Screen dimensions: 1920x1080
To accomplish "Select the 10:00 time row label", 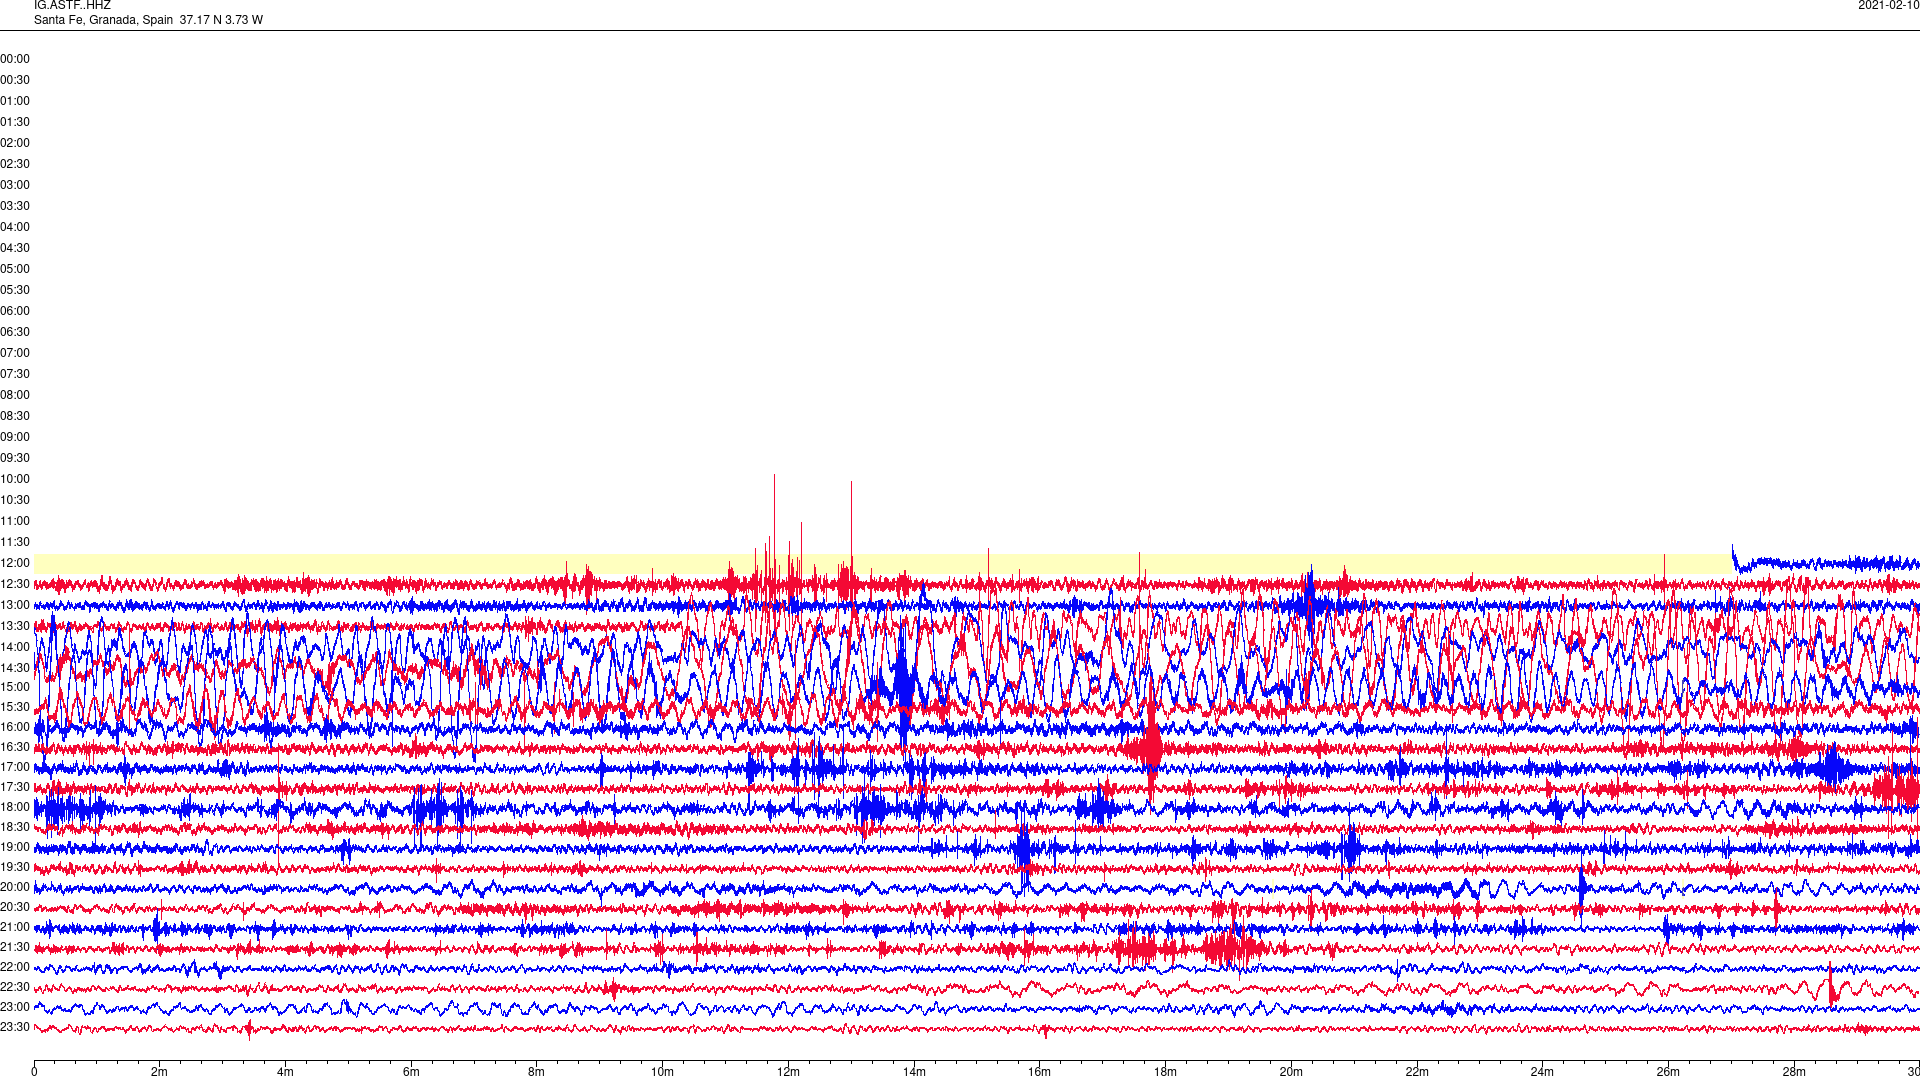I will pyautogui.click(x=15, y=479).
